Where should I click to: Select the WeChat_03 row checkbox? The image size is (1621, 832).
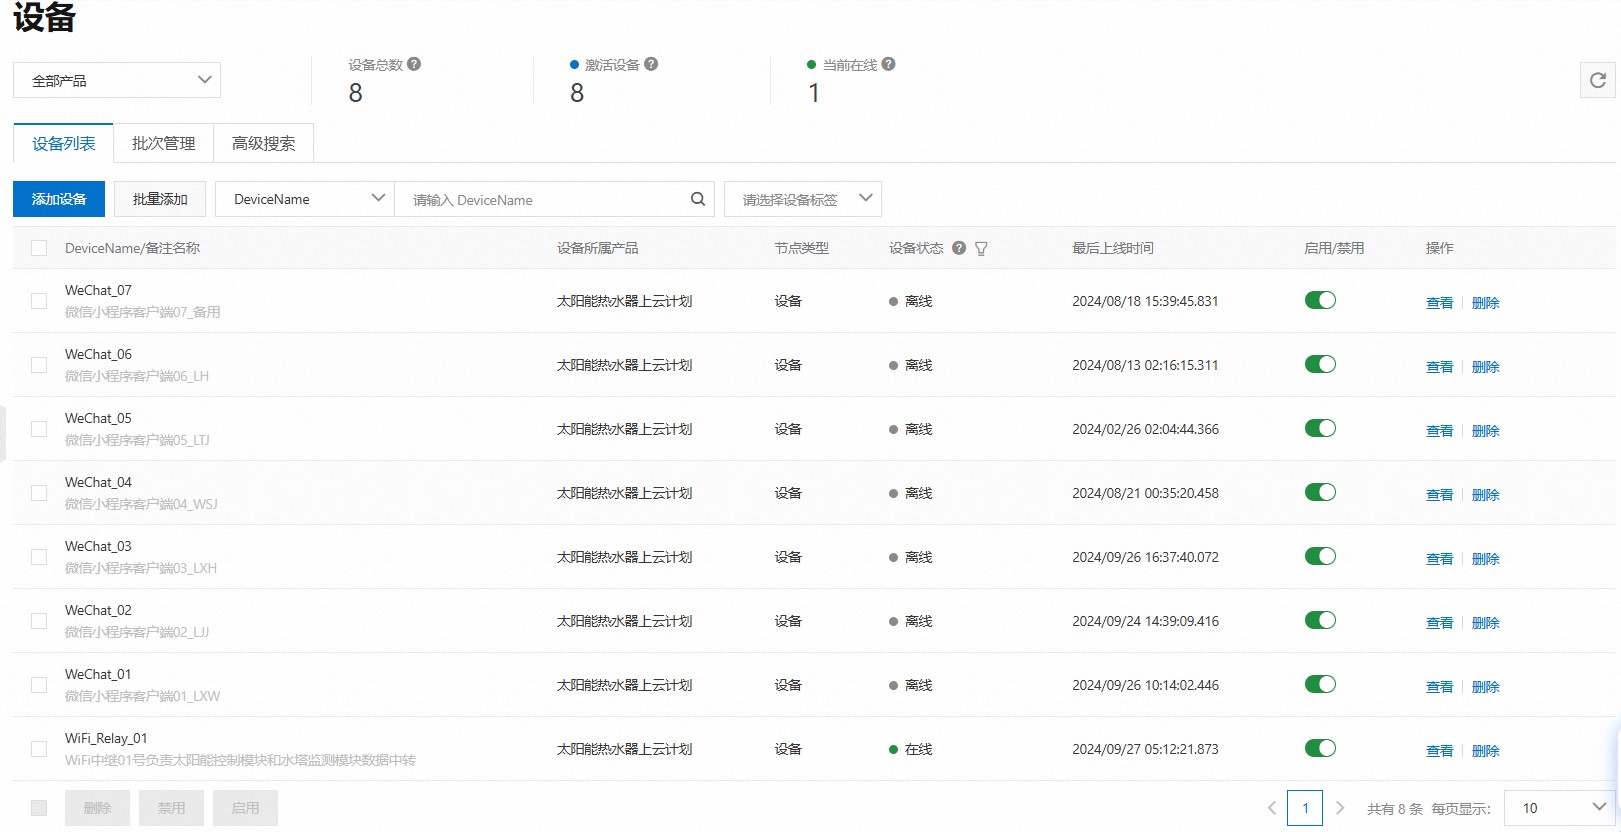39,557
